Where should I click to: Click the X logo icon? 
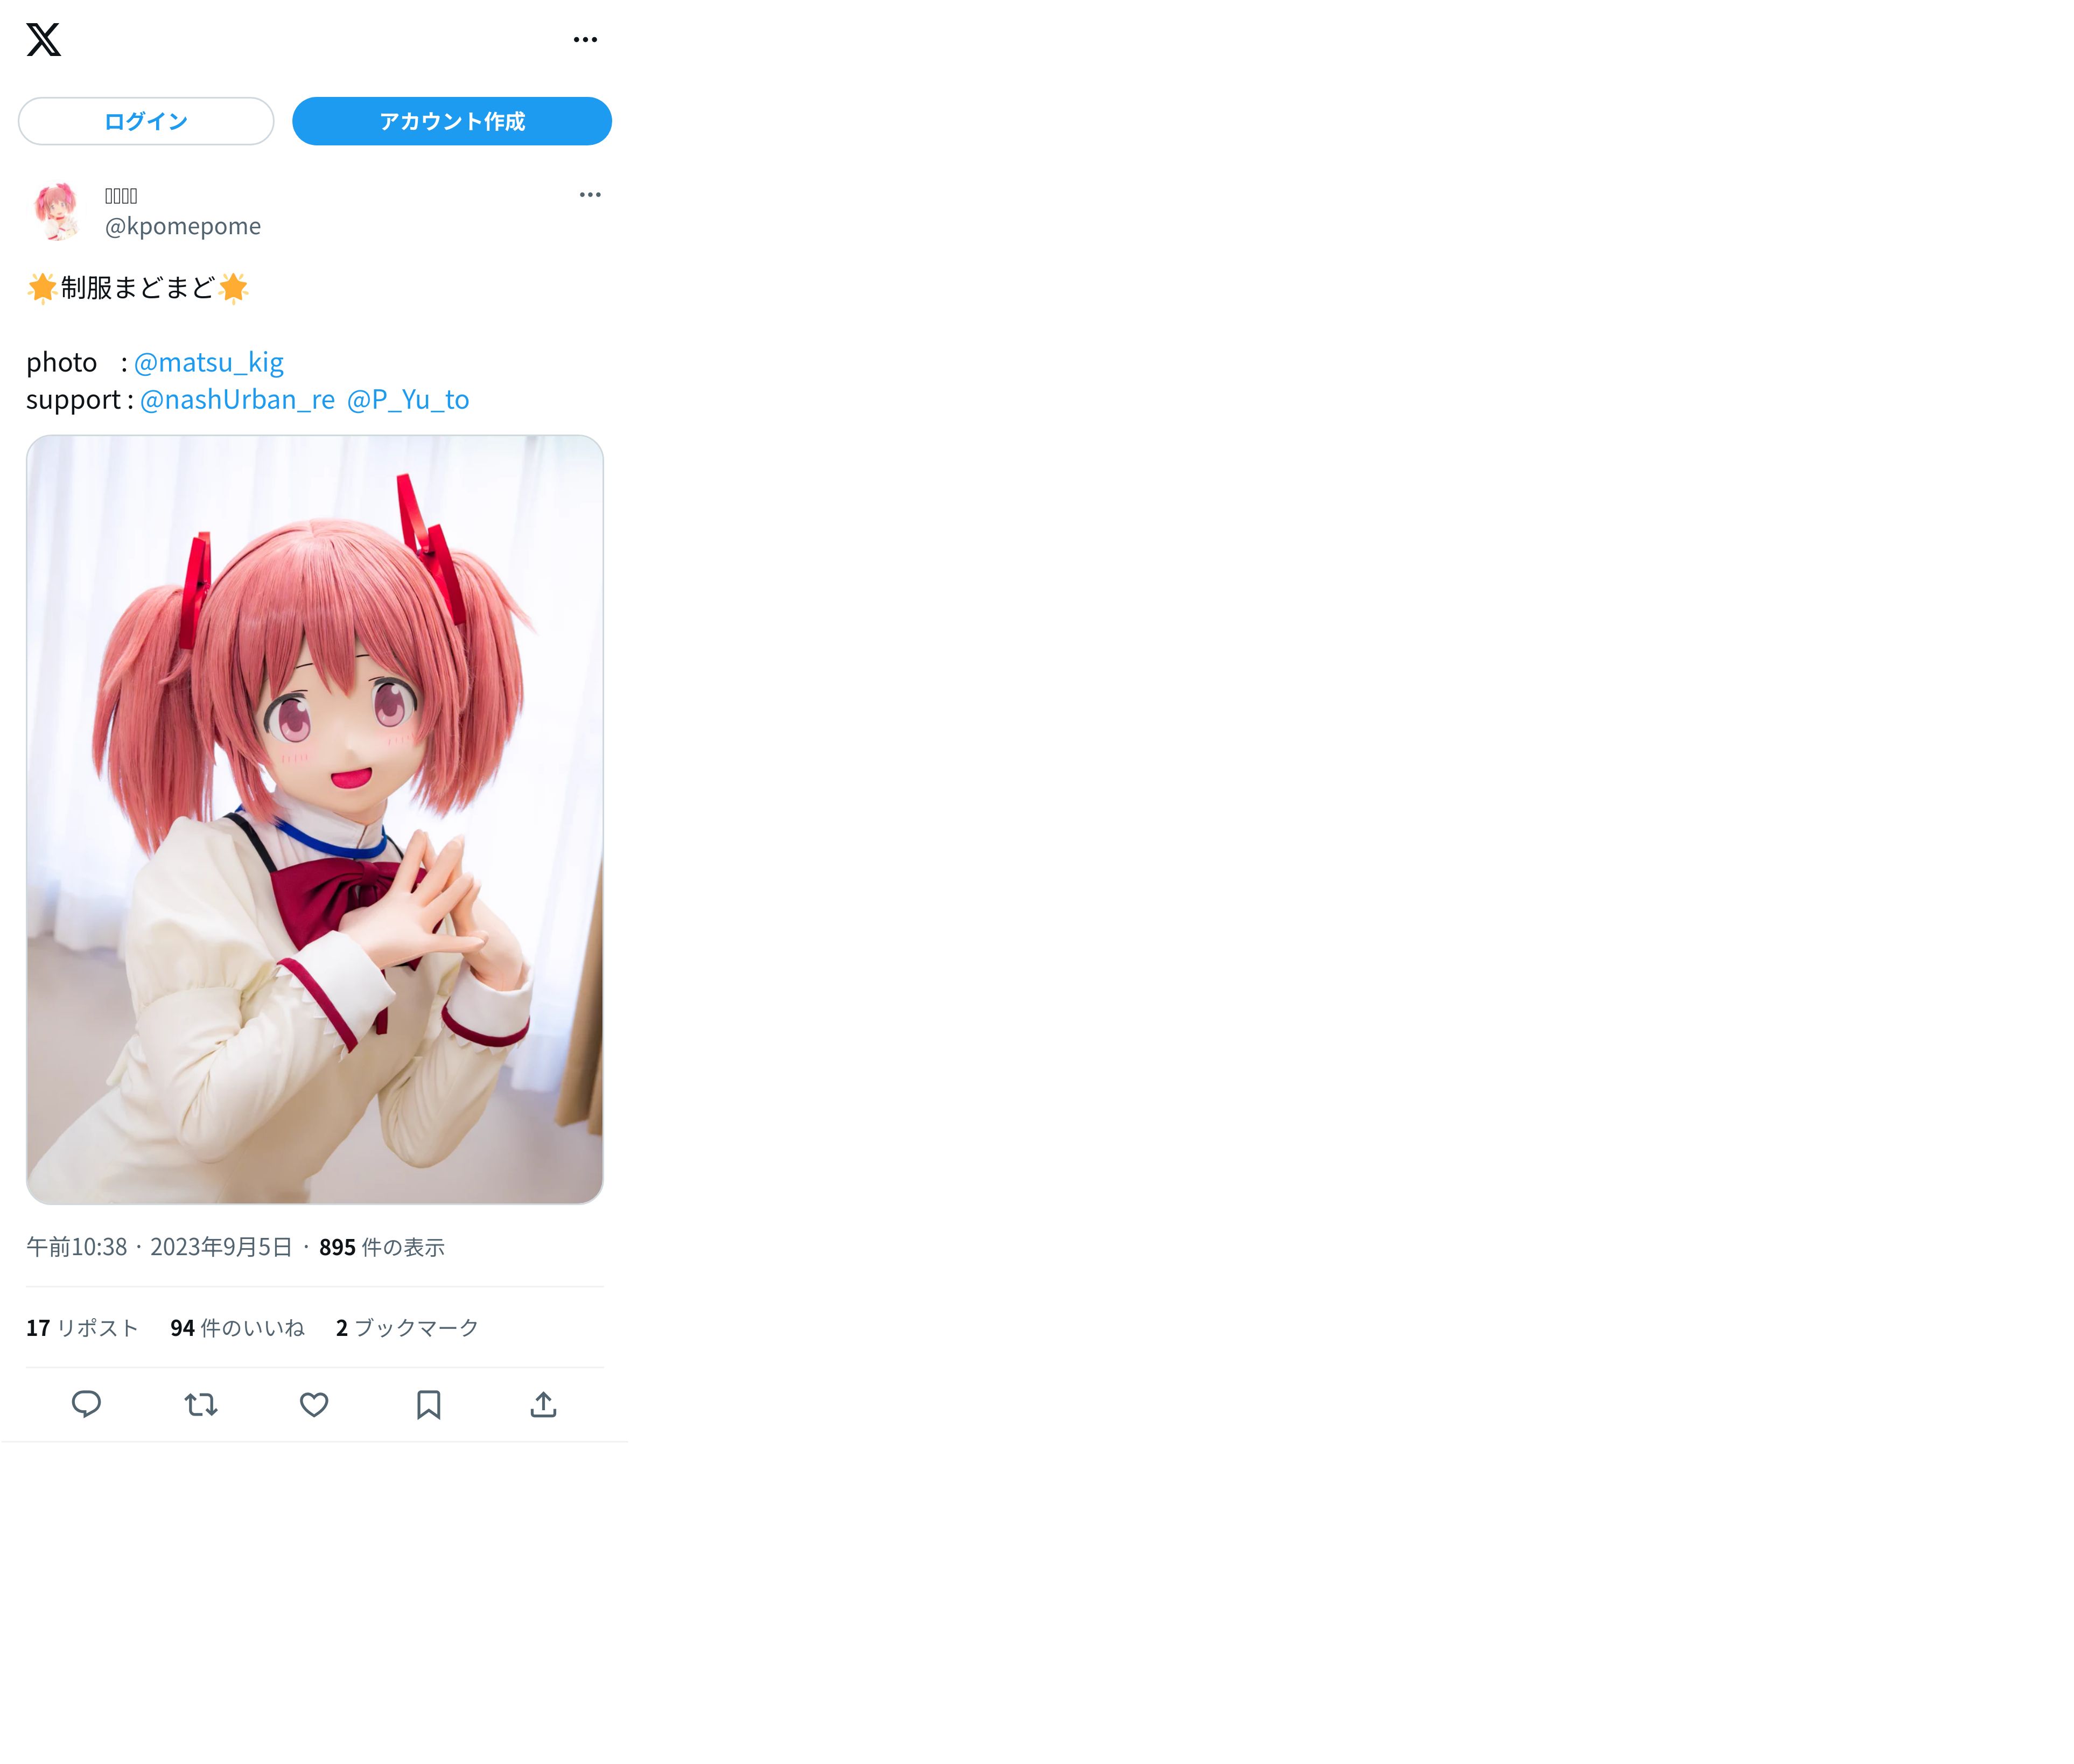[44, 40]
